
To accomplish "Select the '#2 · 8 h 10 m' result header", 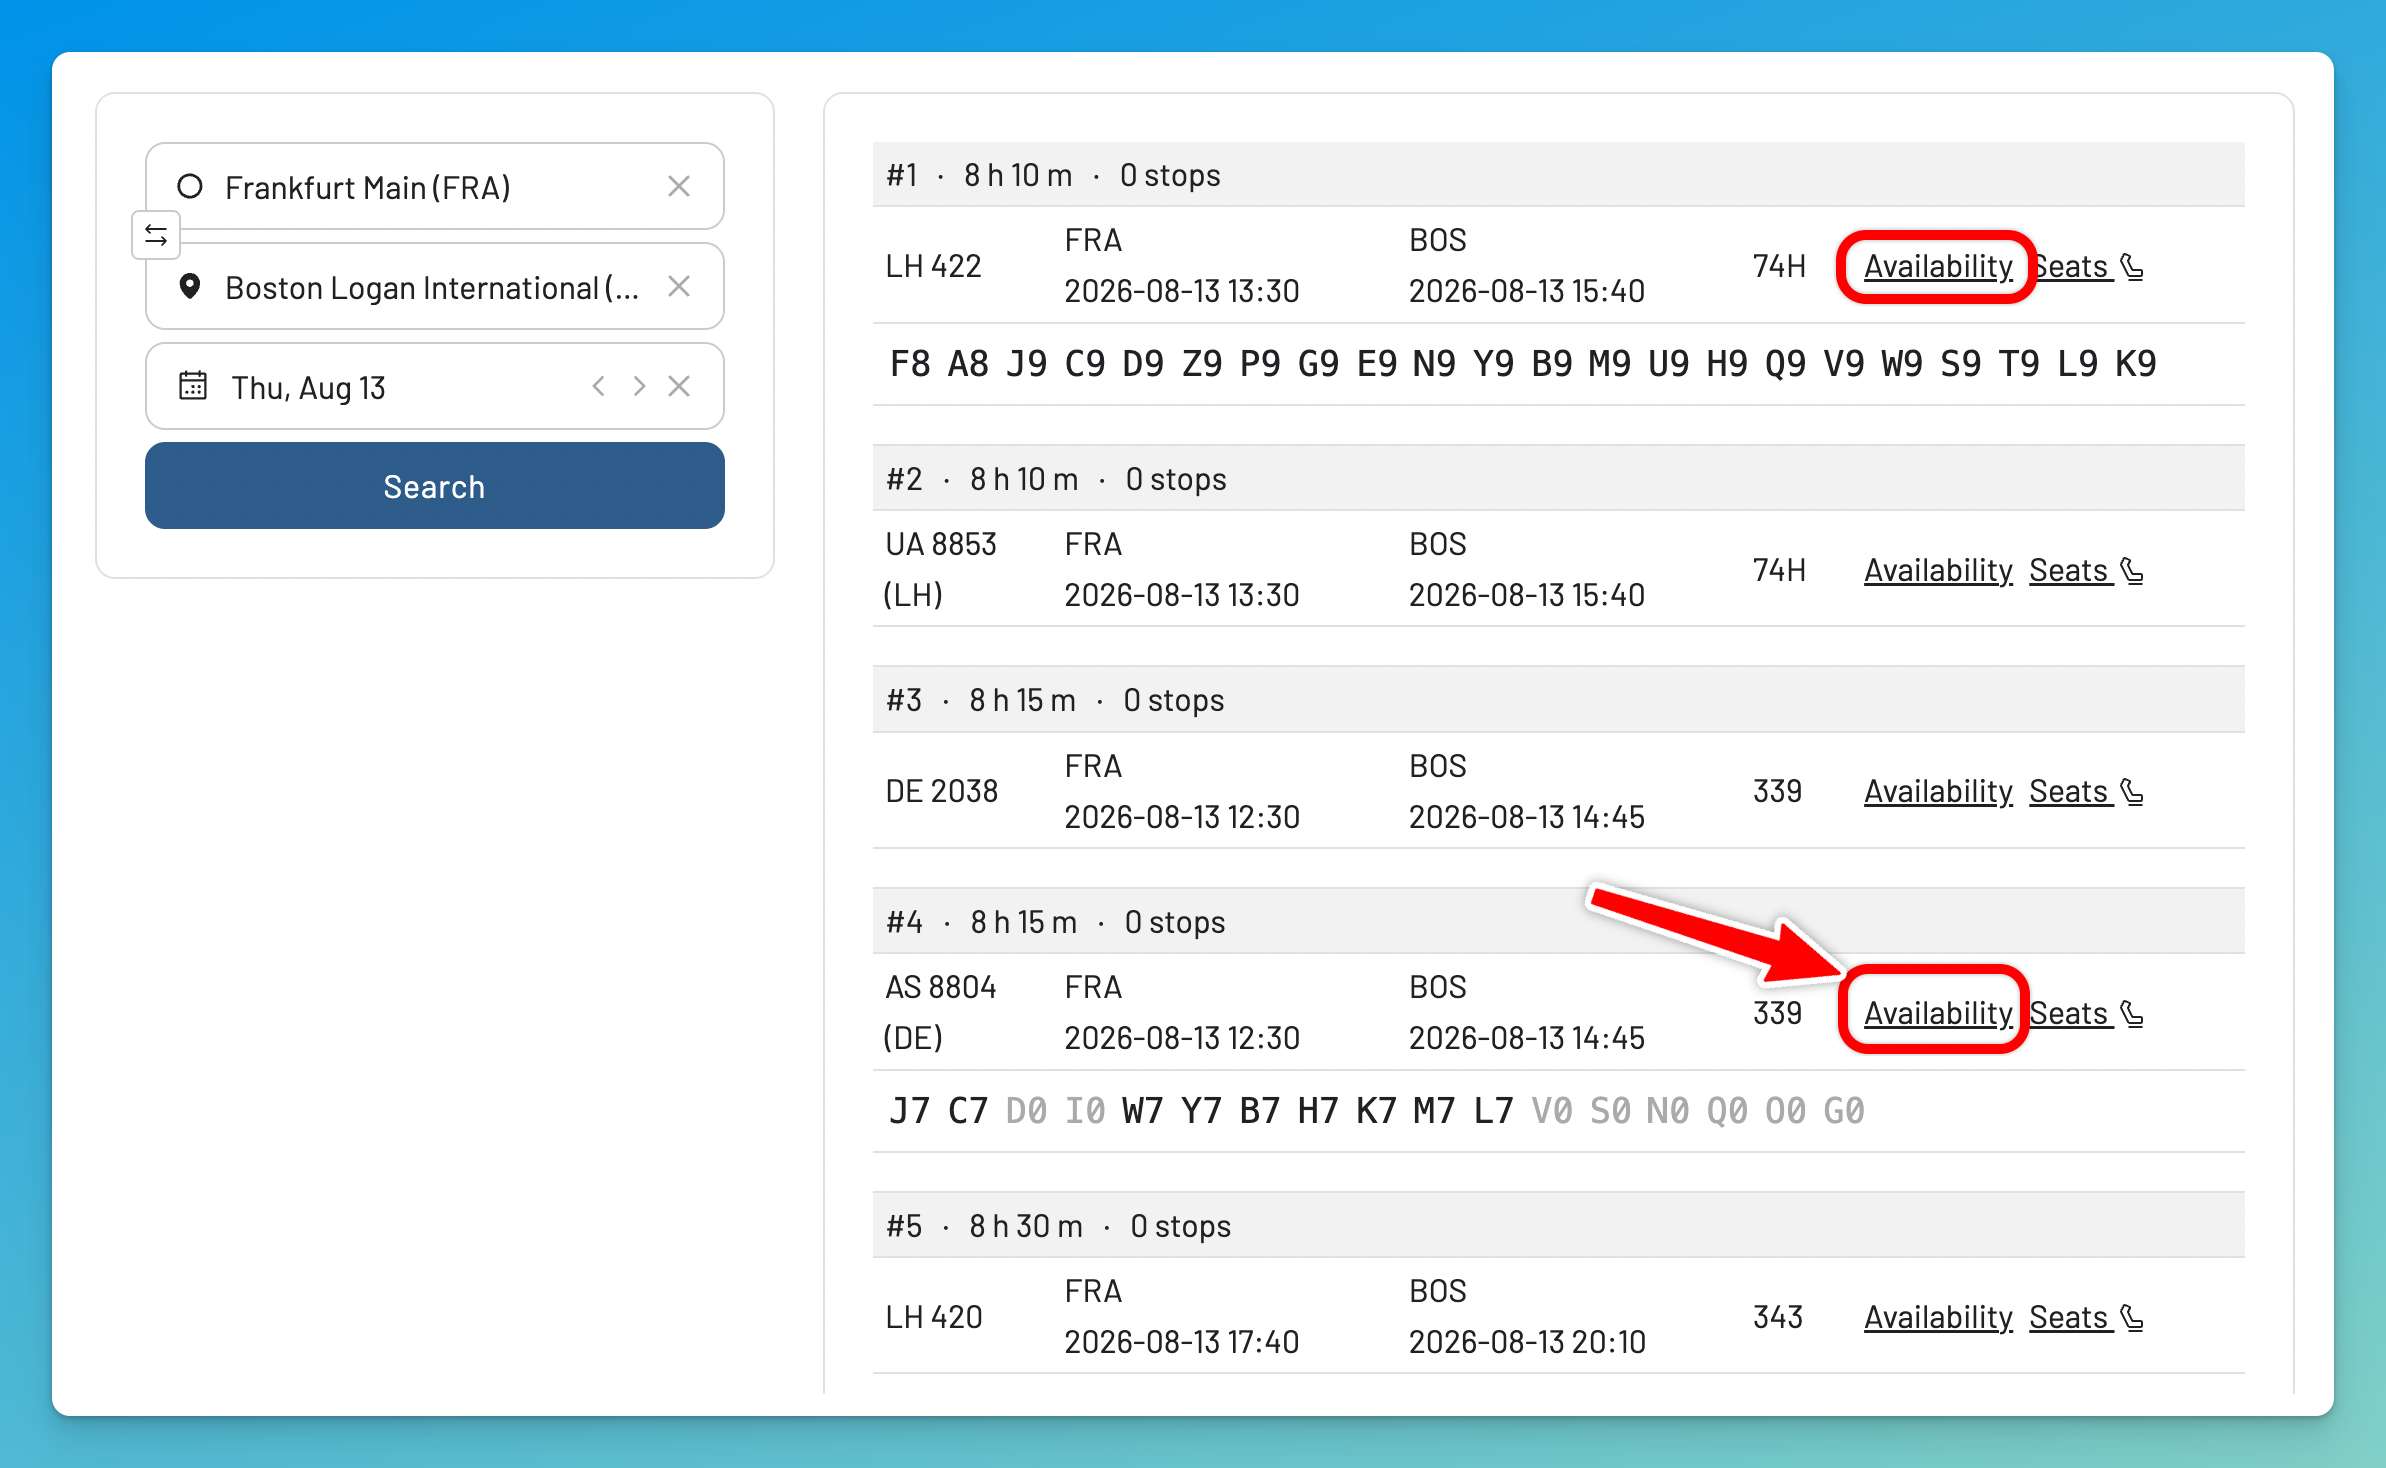I will pos(1558,479).
